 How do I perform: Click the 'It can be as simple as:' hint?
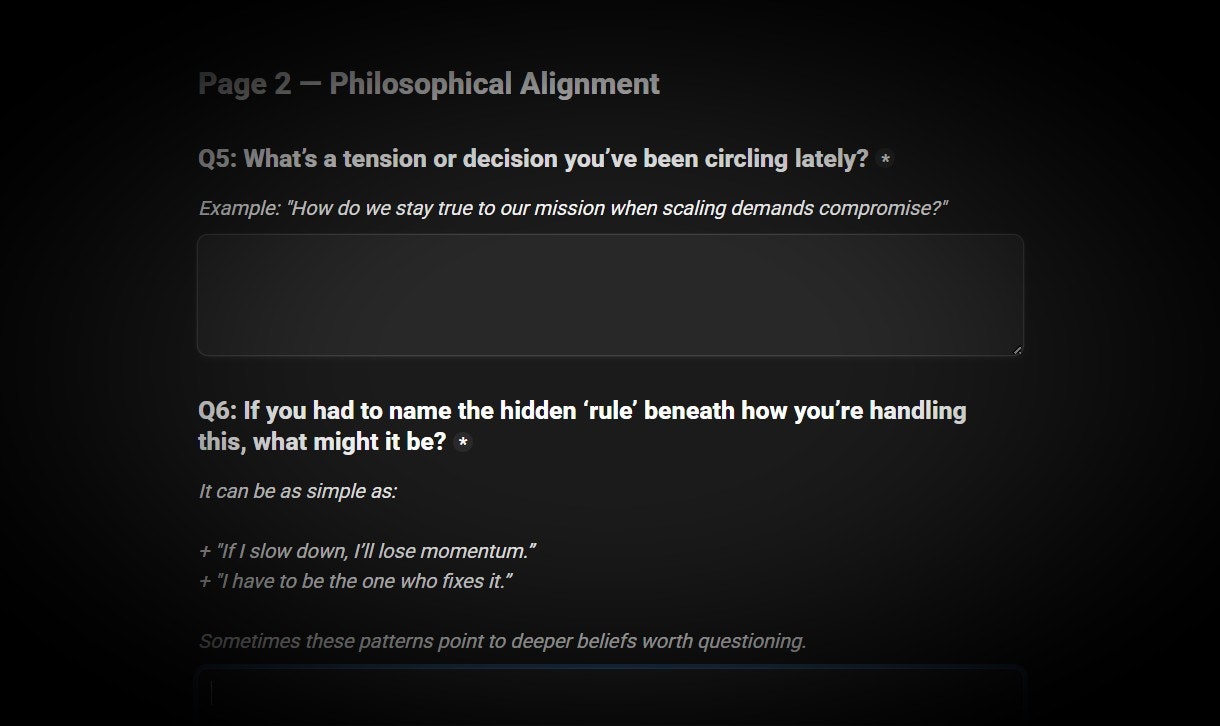[x=297, y=491]
